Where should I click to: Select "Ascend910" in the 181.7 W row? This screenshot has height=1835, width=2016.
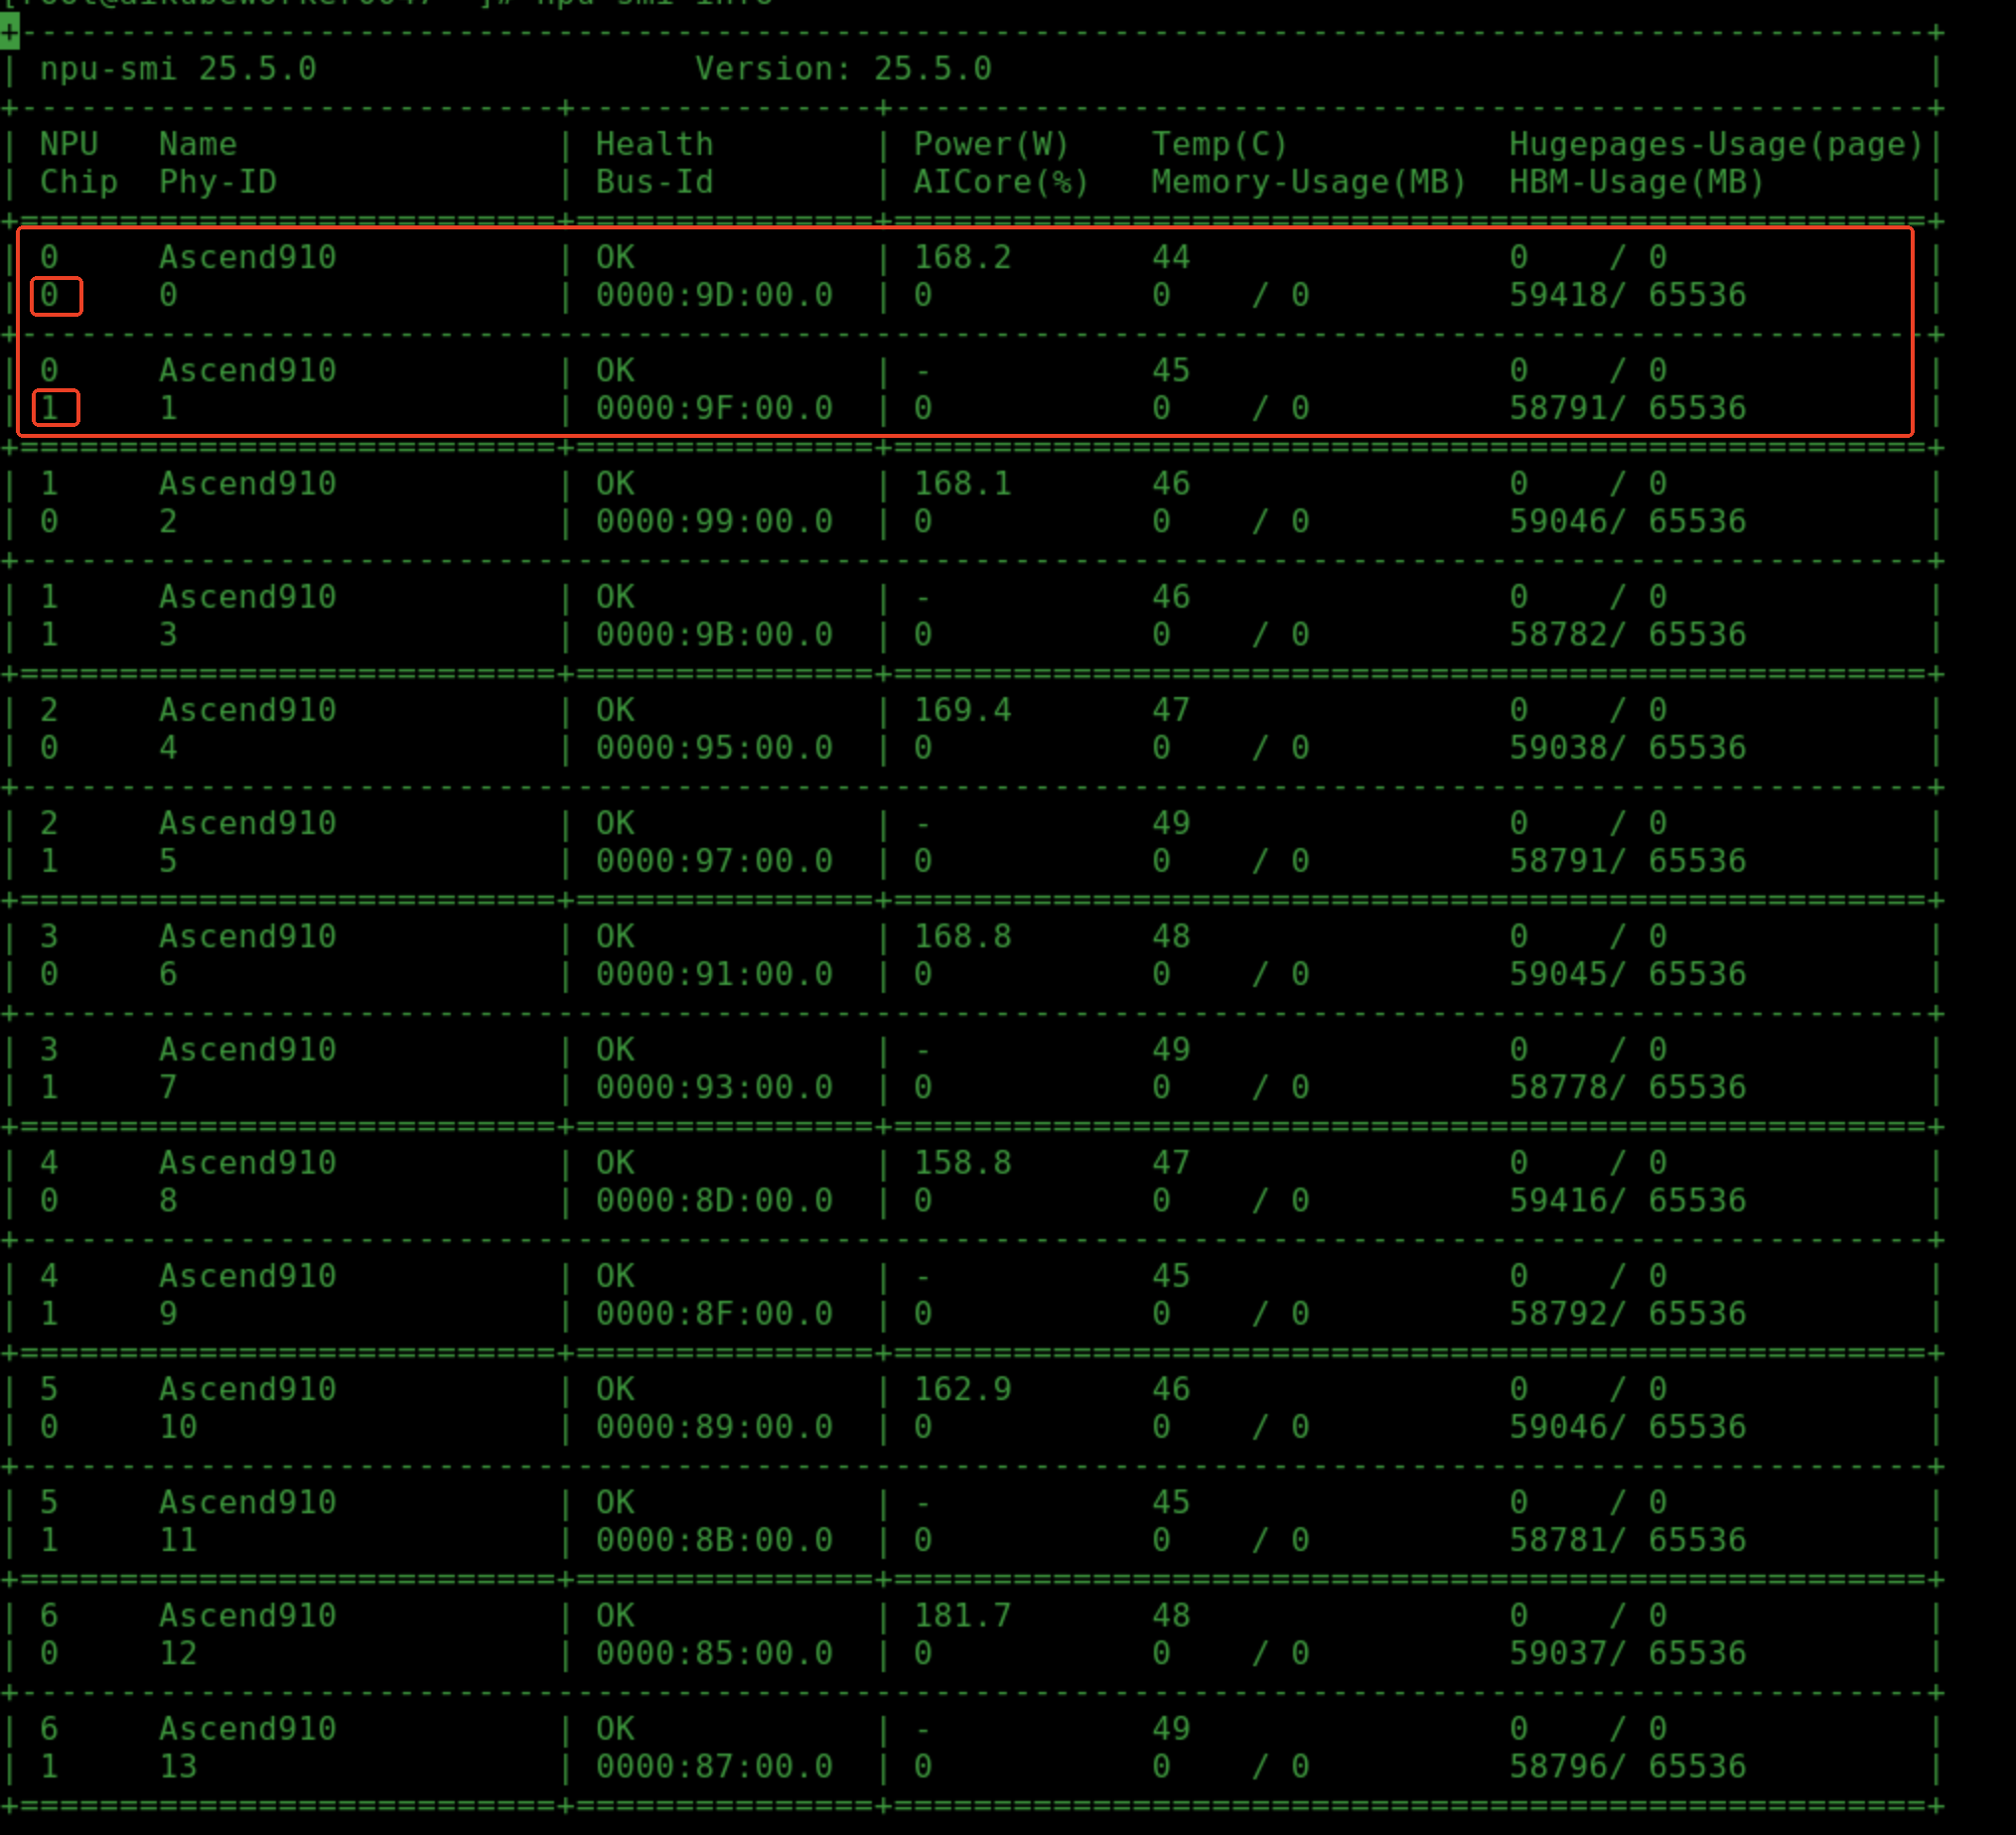tap(248, 1616)
